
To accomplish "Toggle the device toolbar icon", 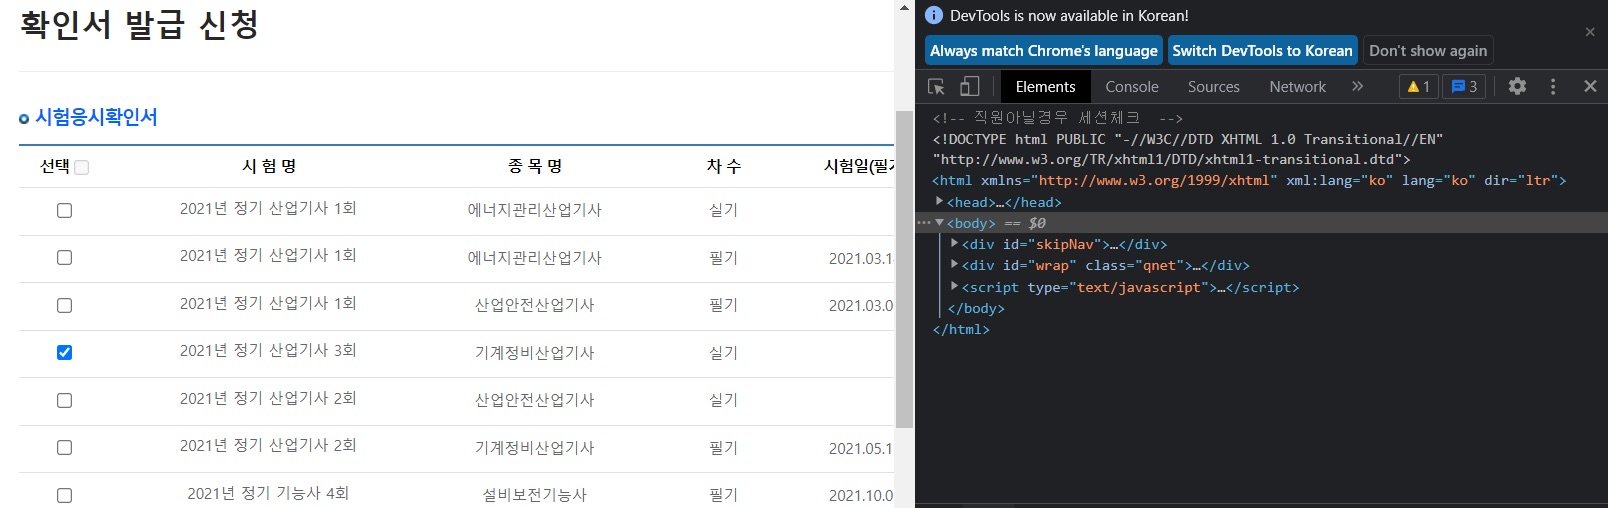I will coord(969,87).
